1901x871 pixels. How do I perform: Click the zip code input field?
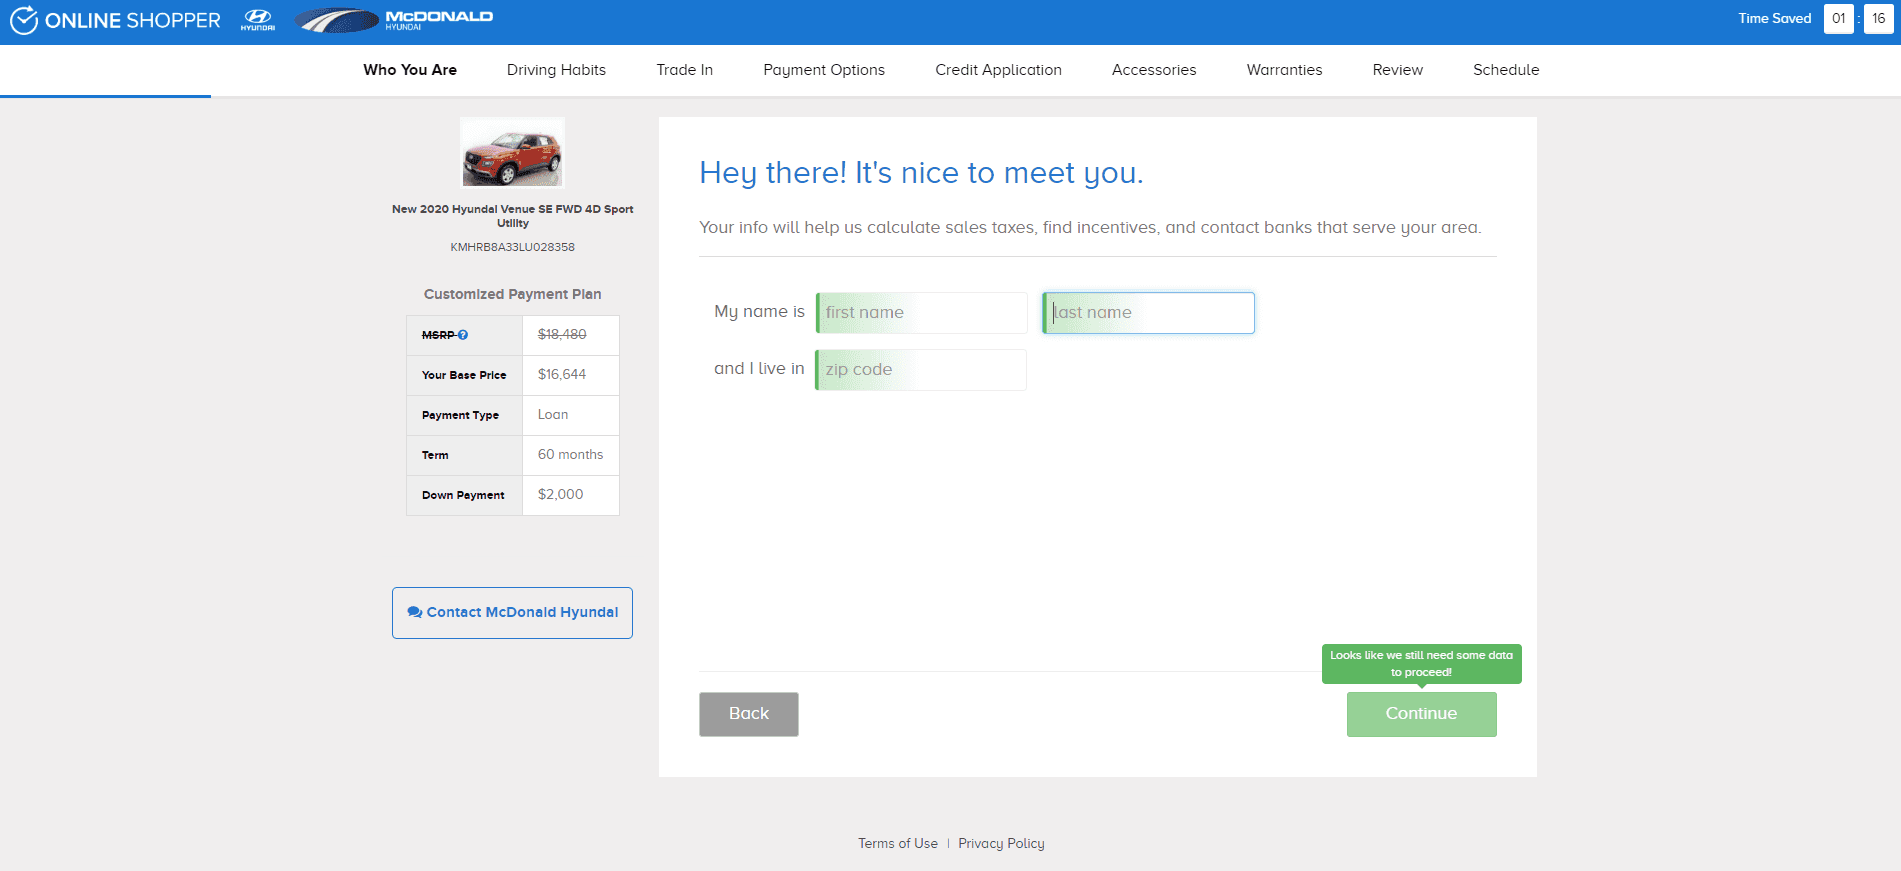pos(921,370)
